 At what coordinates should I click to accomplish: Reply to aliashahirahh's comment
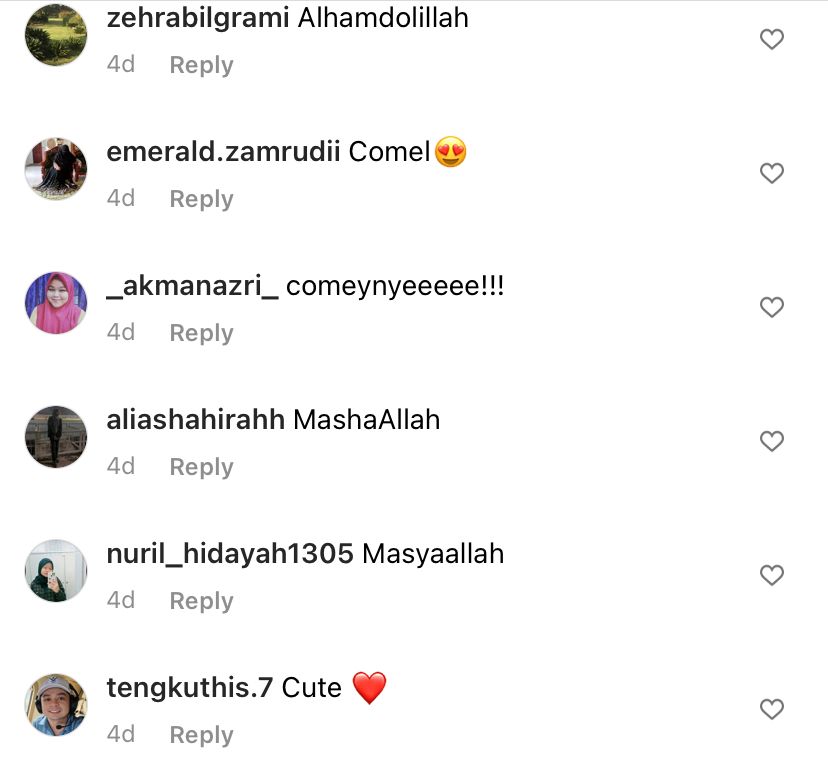(x=201, y=467)
